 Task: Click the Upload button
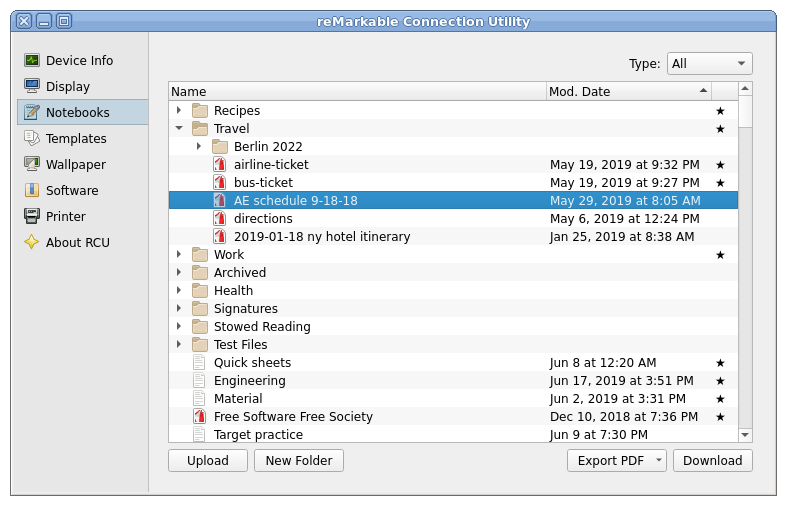coord(208,460)
